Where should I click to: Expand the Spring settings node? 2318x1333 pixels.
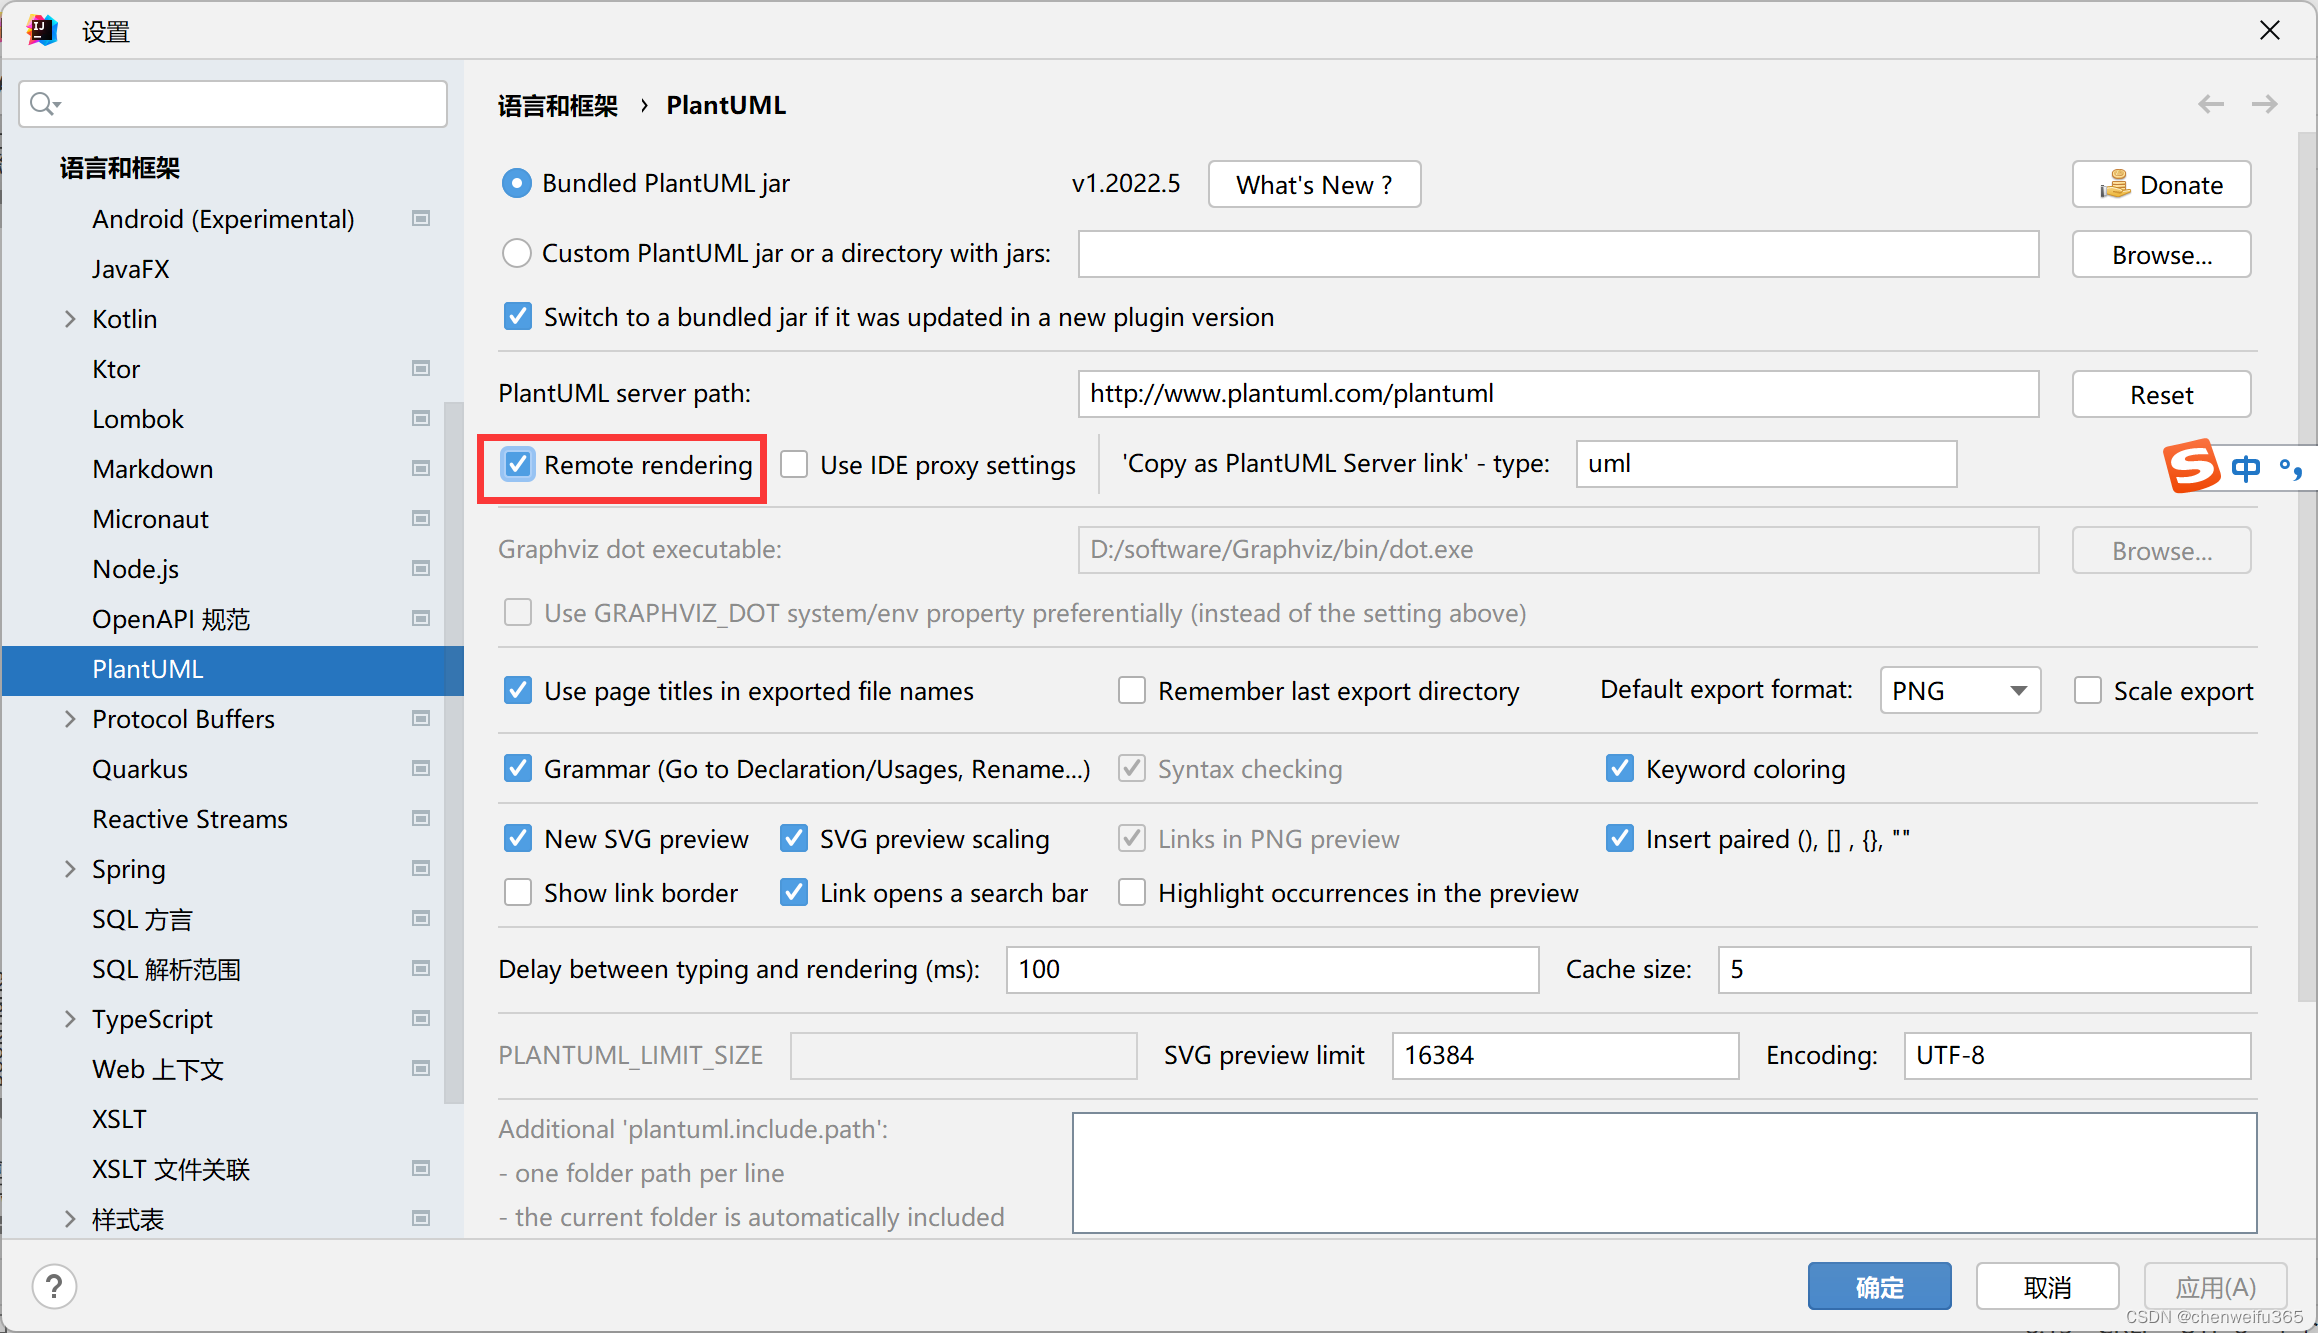click(70, 869)
